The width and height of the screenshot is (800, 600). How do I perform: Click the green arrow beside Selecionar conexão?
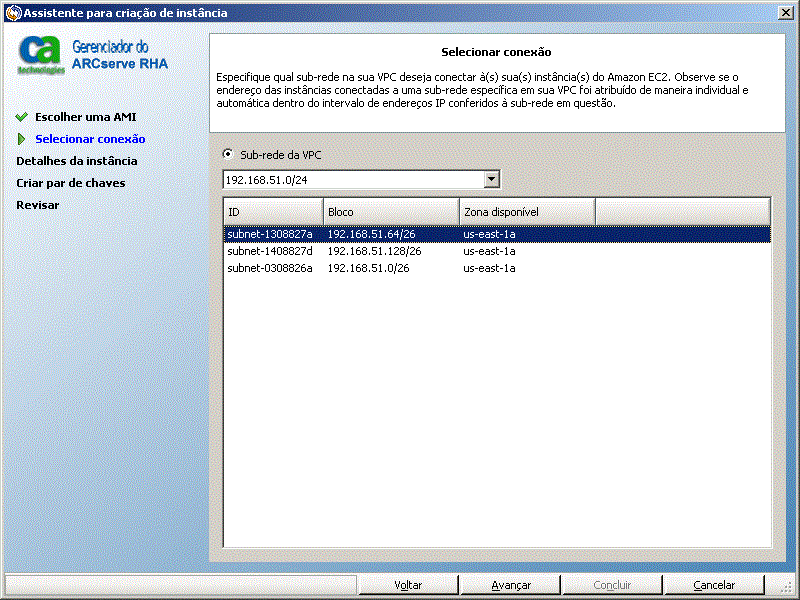point(21,139)
